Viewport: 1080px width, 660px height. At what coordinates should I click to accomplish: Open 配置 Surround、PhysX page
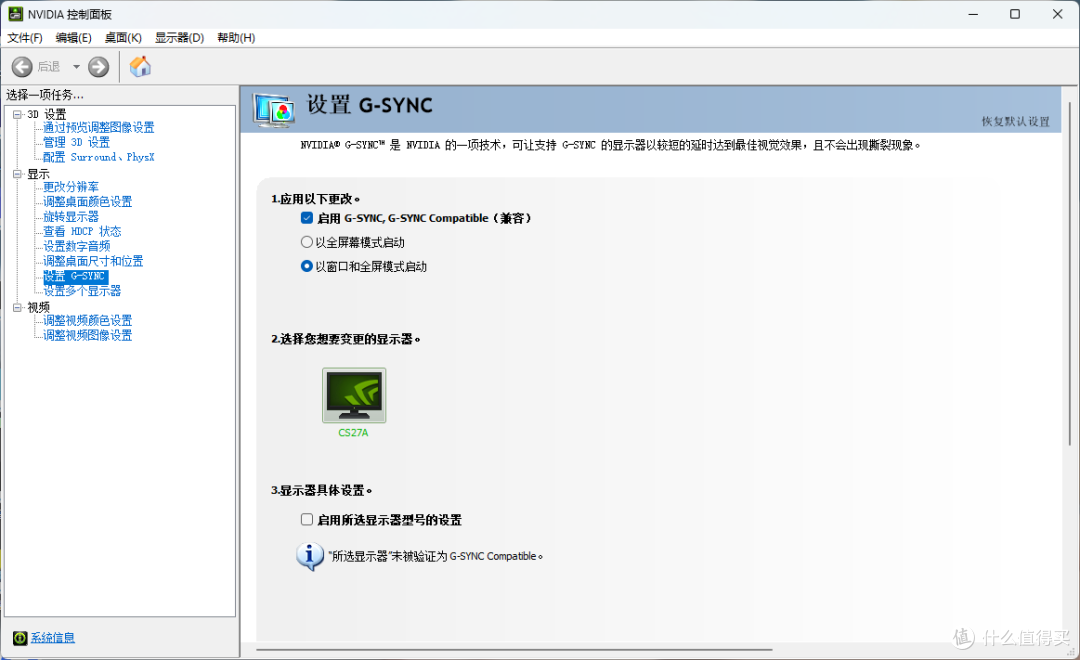pos(98,157)
